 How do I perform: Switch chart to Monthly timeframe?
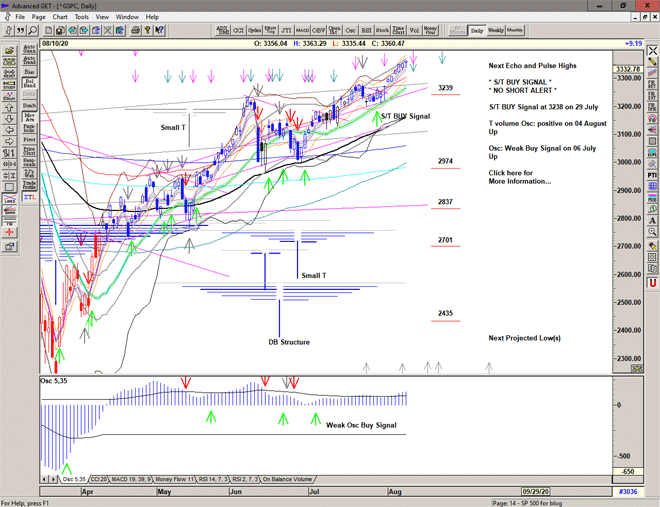point(515,30)
